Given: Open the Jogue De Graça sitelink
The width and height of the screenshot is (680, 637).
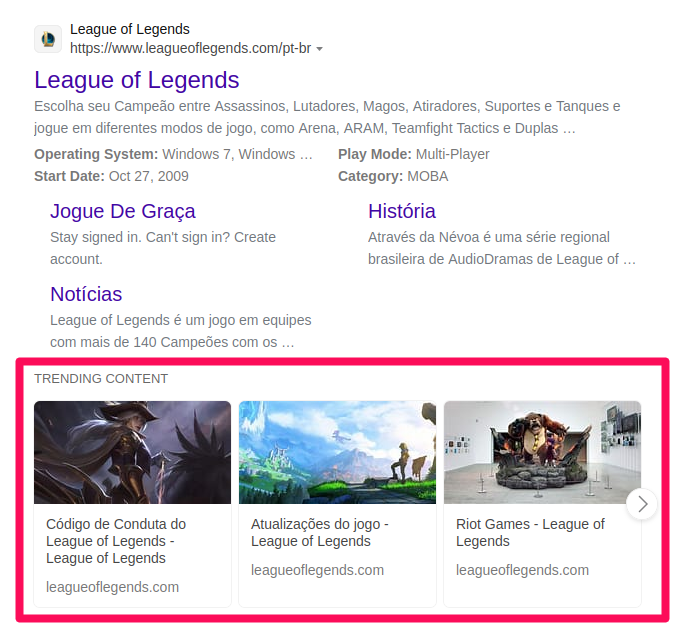Looking at the screenshot, I should 123,211.
